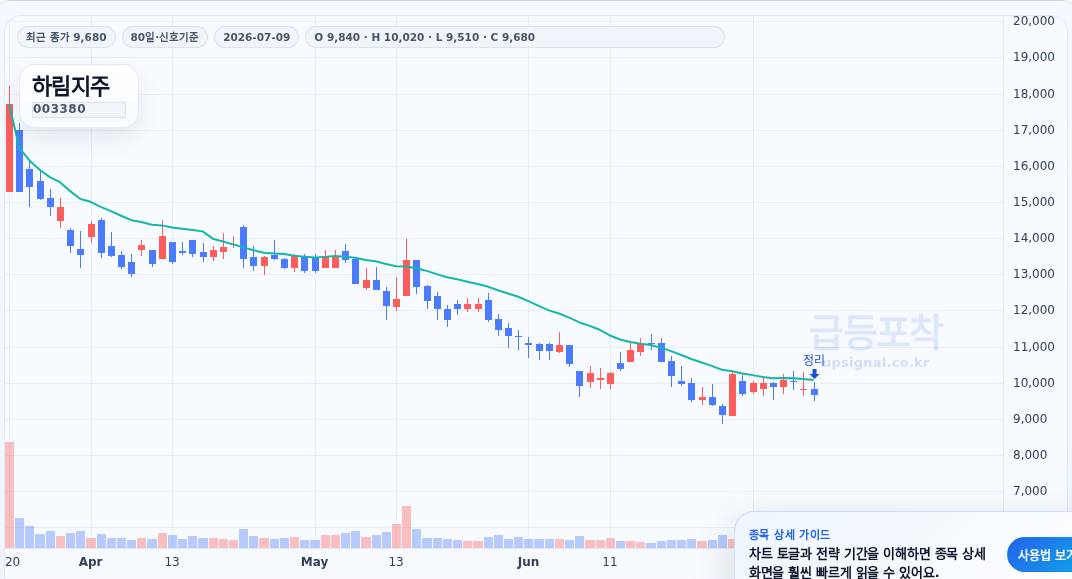
Task: Click the 2026-07-09 date chip
Action: [256, 37]
